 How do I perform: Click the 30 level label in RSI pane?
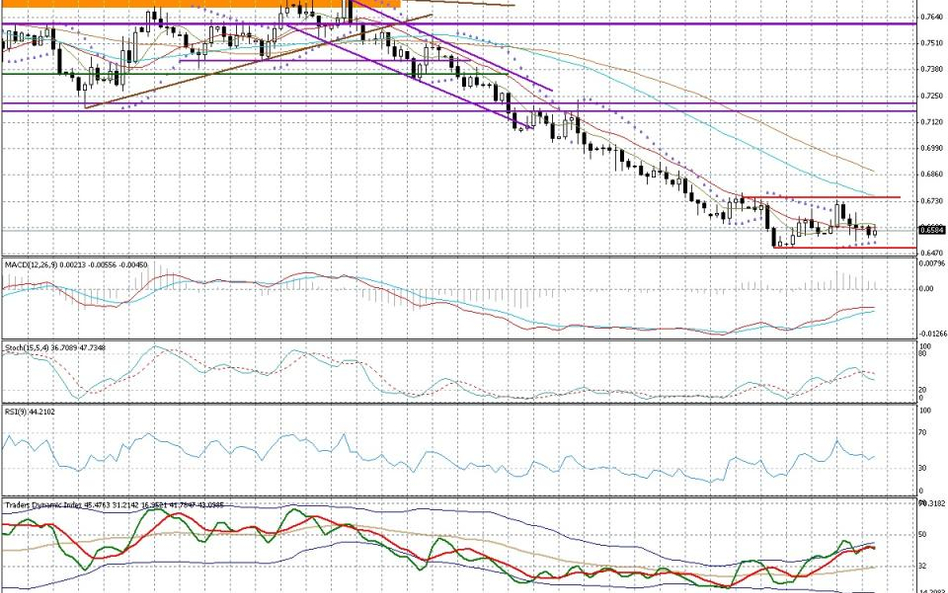[x=923, y=468]
